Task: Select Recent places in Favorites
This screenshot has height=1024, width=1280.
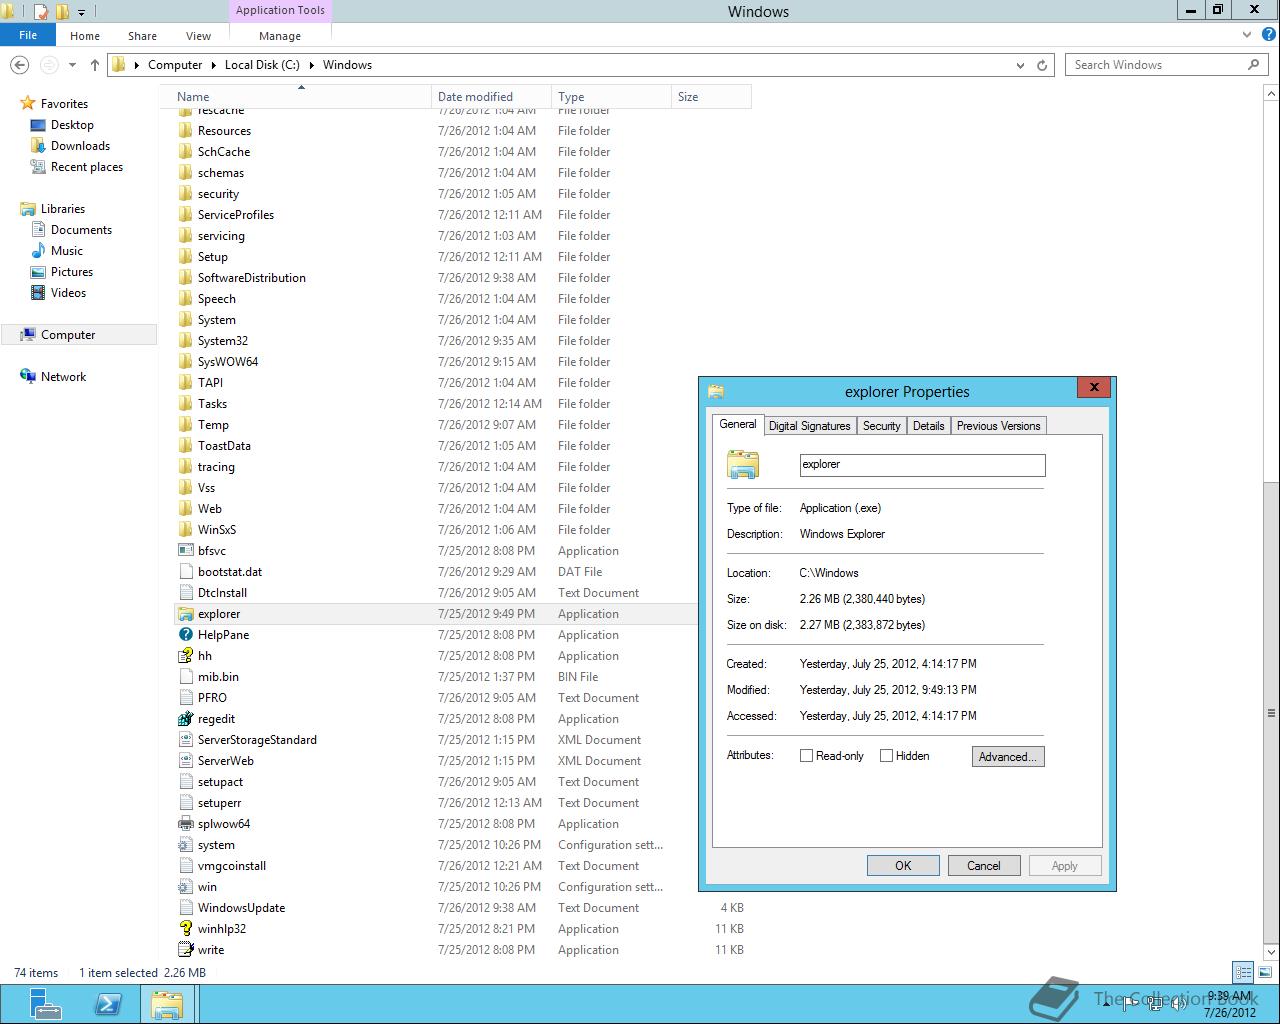Action: click(x=87, y=167)
